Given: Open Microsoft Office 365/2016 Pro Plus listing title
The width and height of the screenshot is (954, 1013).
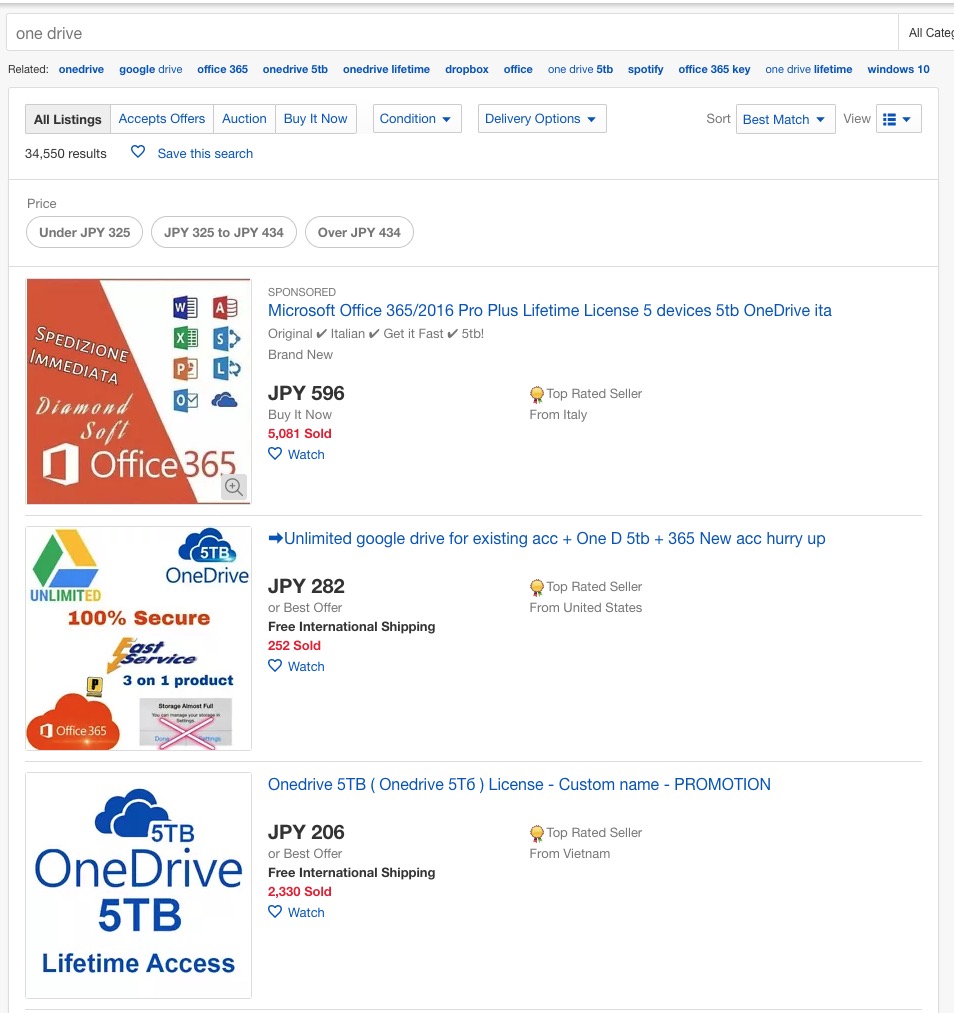Looking at the screenshot, I should click(550, 311).
